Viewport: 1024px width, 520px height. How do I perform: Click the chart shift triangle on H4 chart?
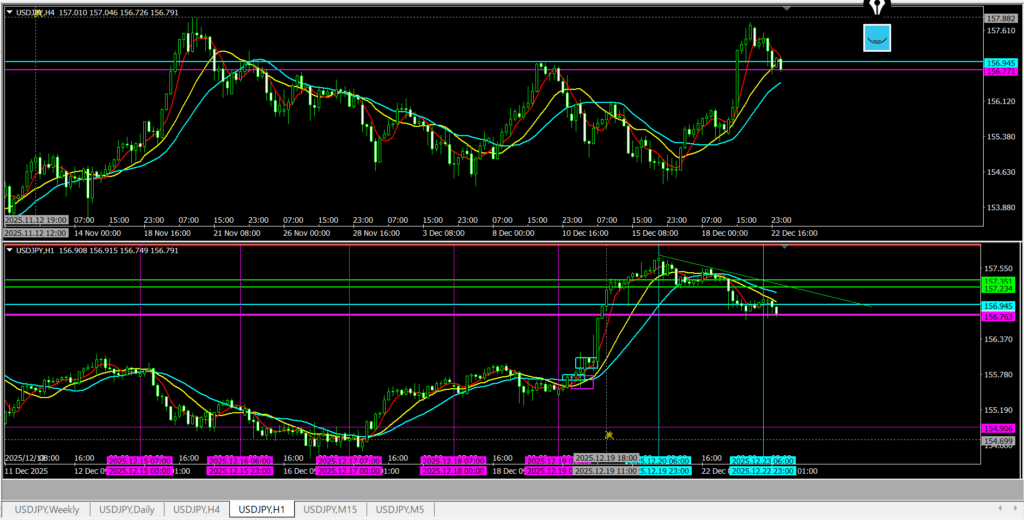(787, 8)
